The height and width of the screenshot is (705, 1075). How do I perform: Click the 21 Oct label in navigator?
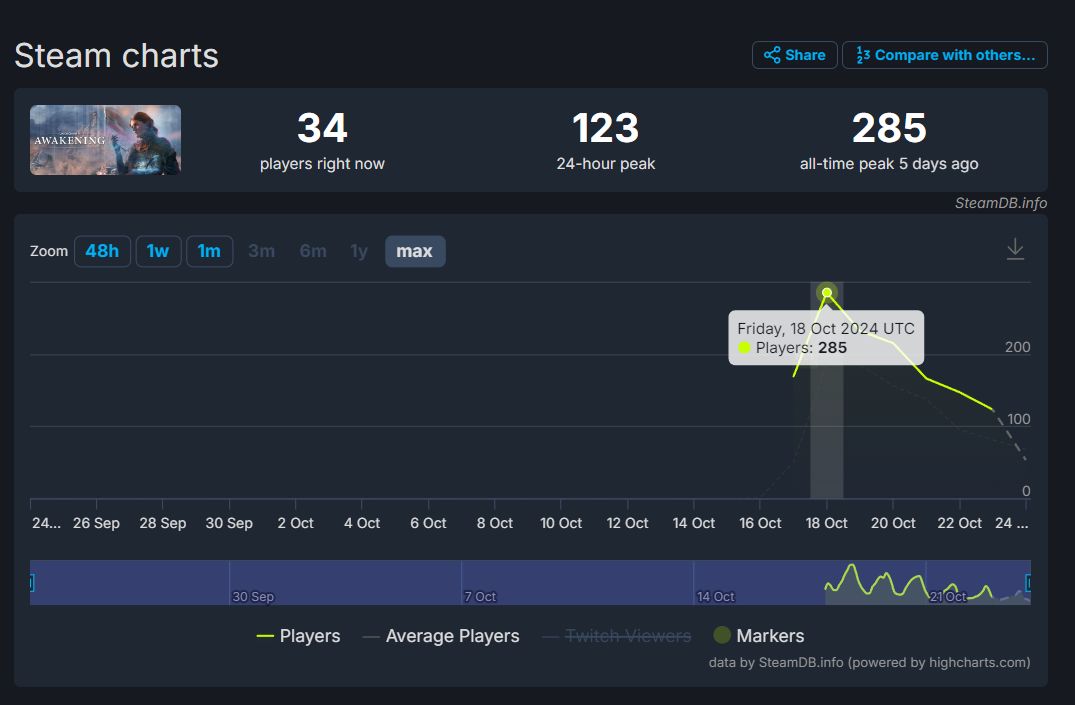point(947,597)
